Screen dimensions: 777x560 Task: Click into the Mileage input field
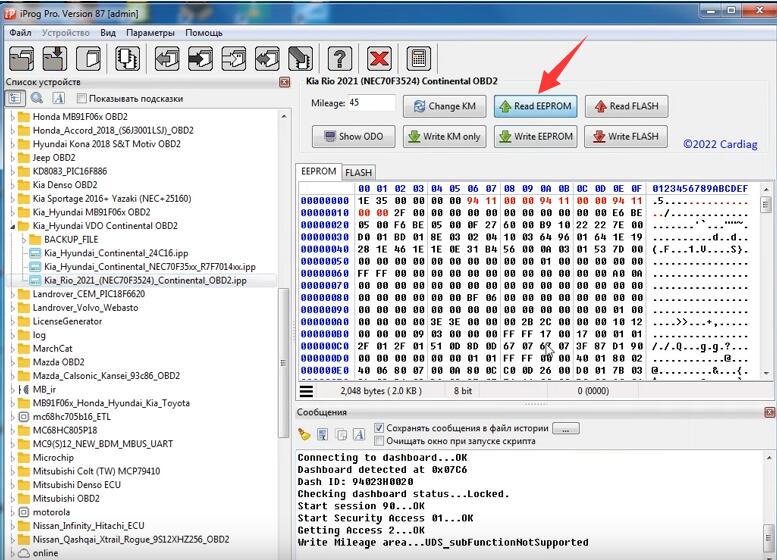pyautogui.click(x=372, y=103)
